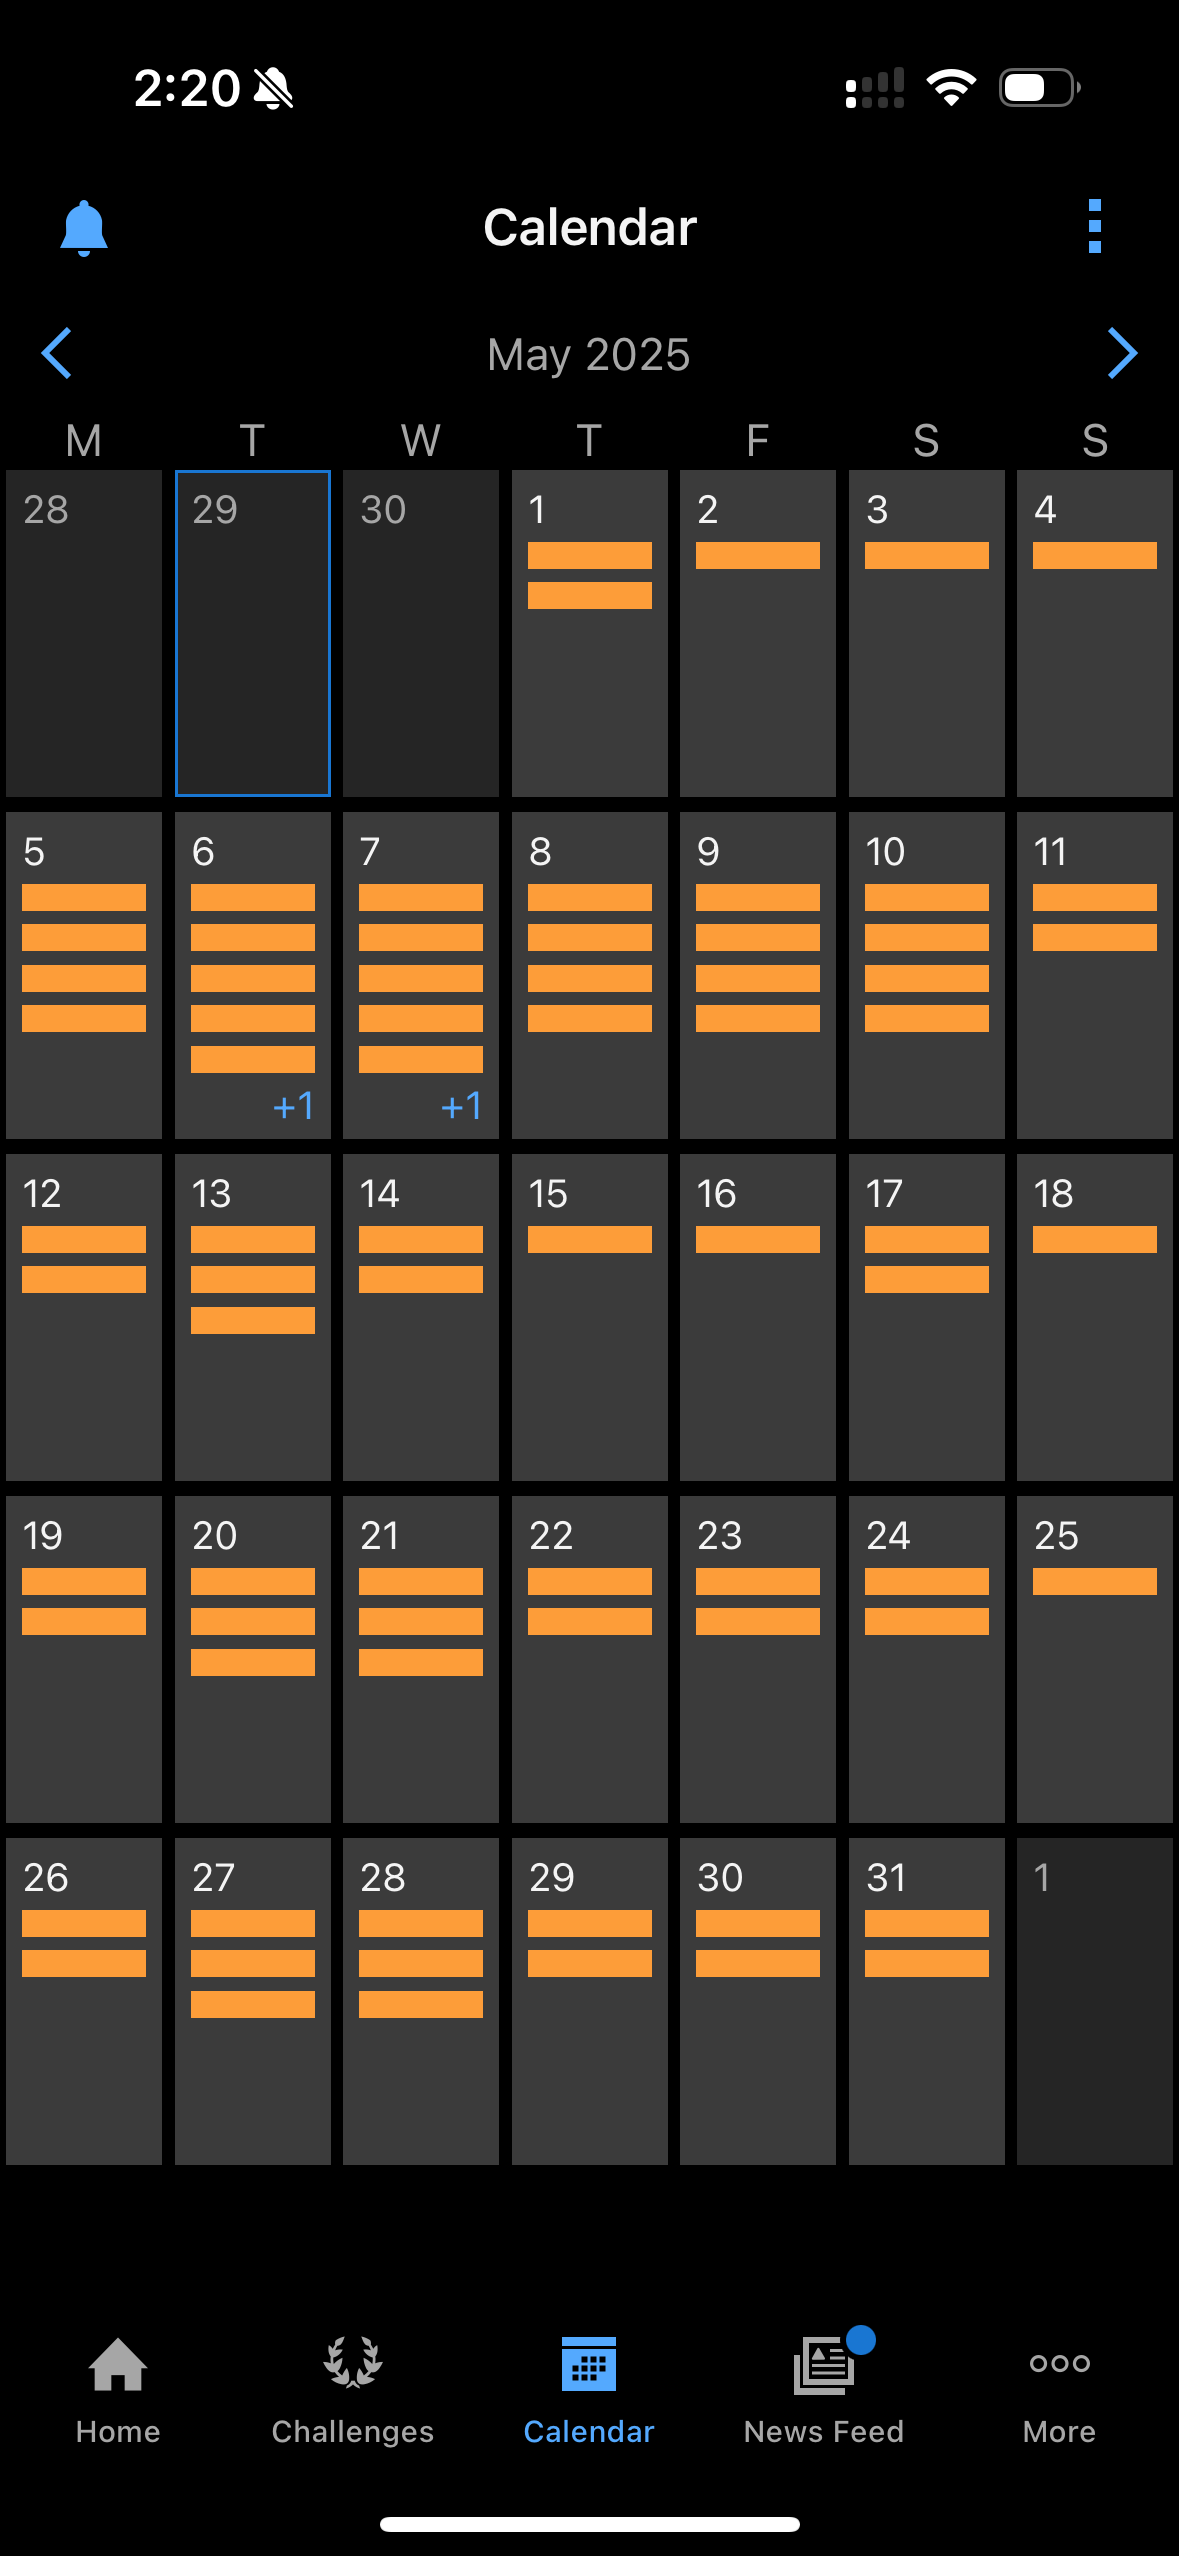Open the notifications bell icon
1179x2556 pixels.
84,228
